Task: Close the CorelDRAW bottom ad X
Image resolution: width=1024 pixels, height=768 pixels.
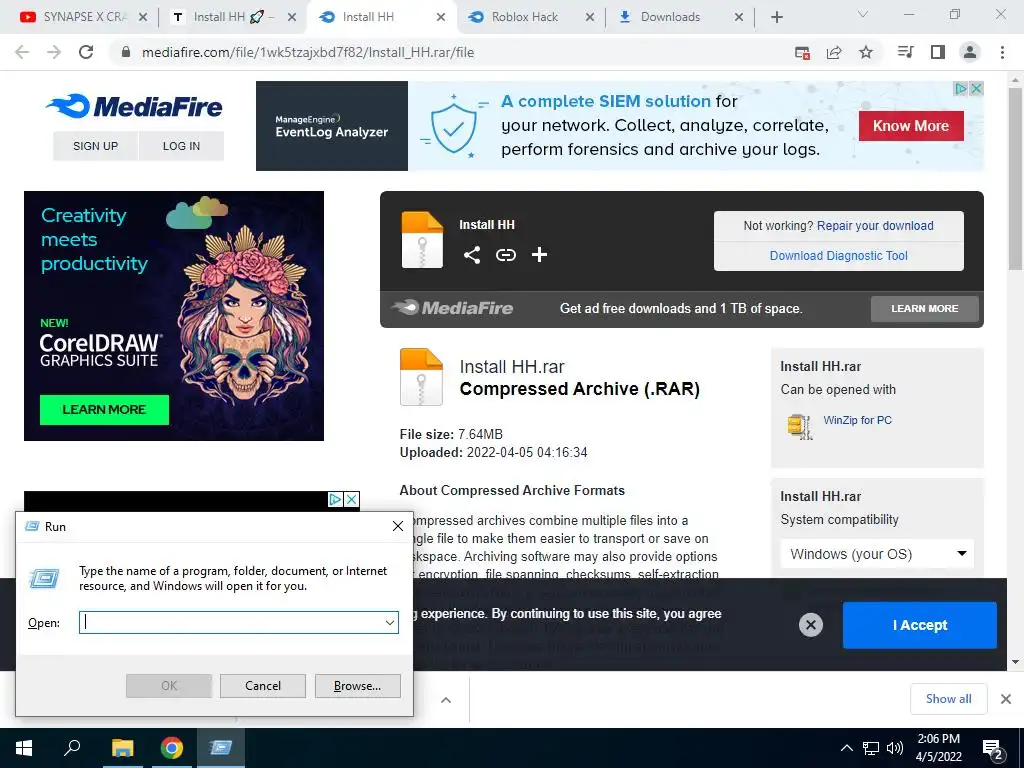Action: click(351, 500)
